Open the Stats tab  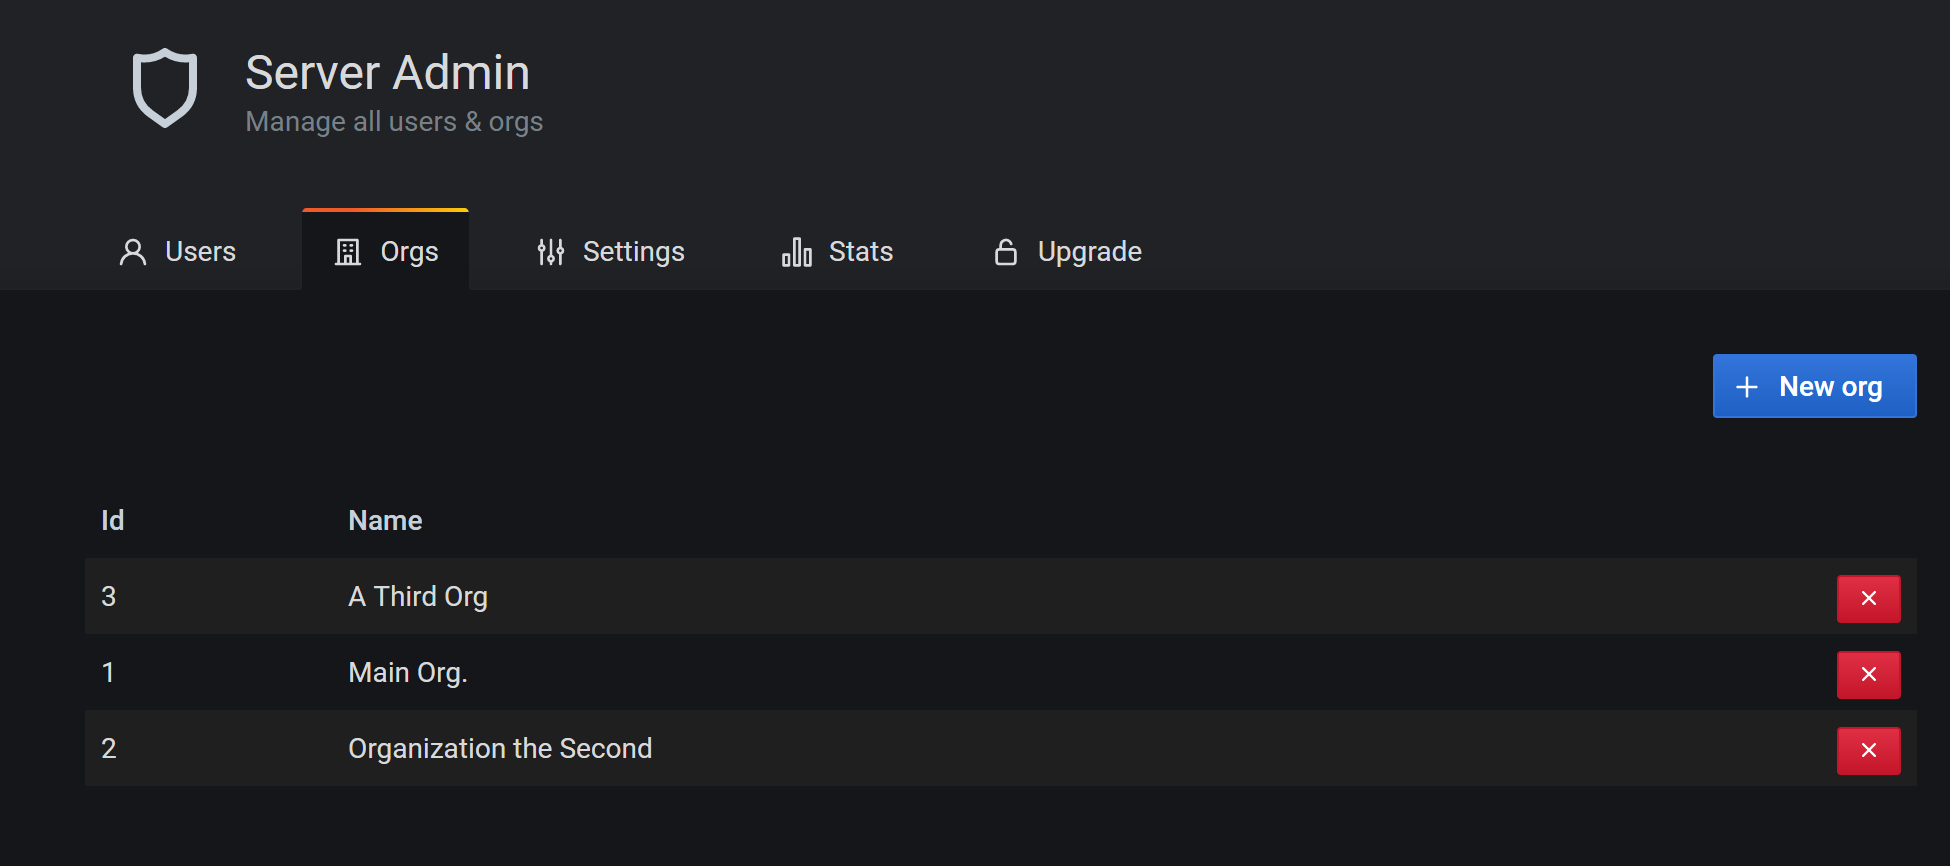coord(860,252)
